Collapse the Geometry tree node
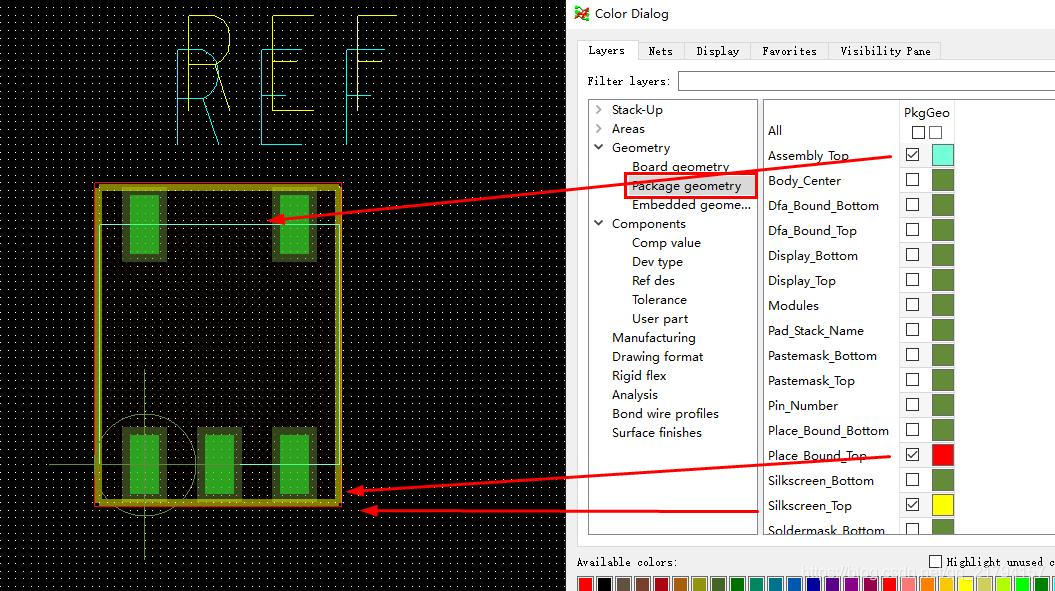The width and height of the screenshot is (1055, 591). 598,148
